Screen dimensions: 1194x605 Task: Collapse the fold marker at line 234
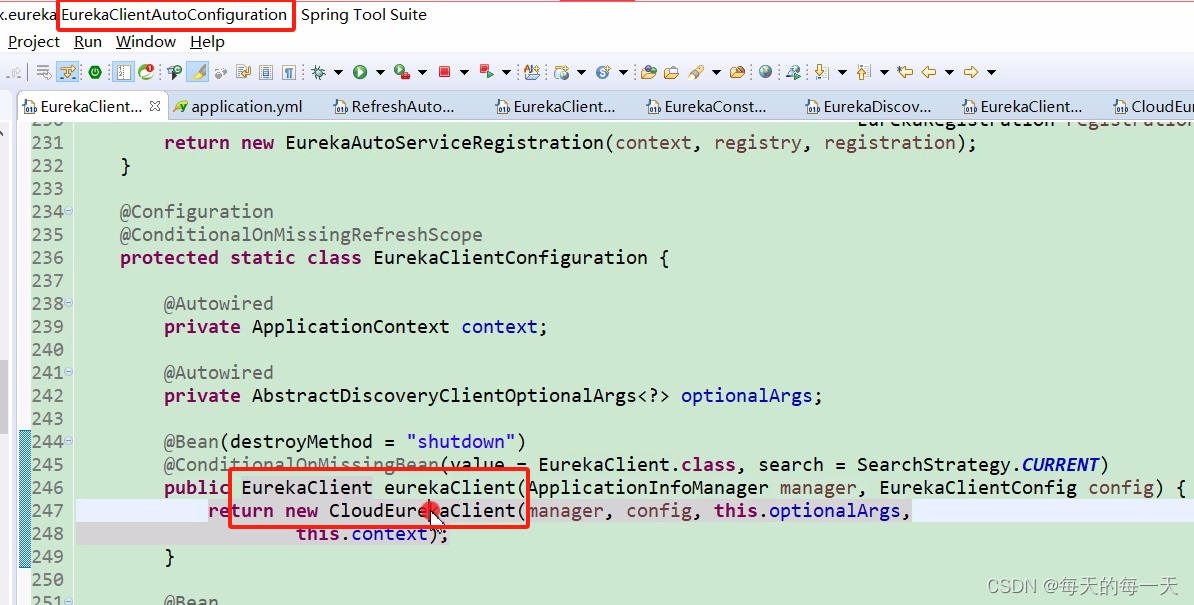tap(69, 211)
